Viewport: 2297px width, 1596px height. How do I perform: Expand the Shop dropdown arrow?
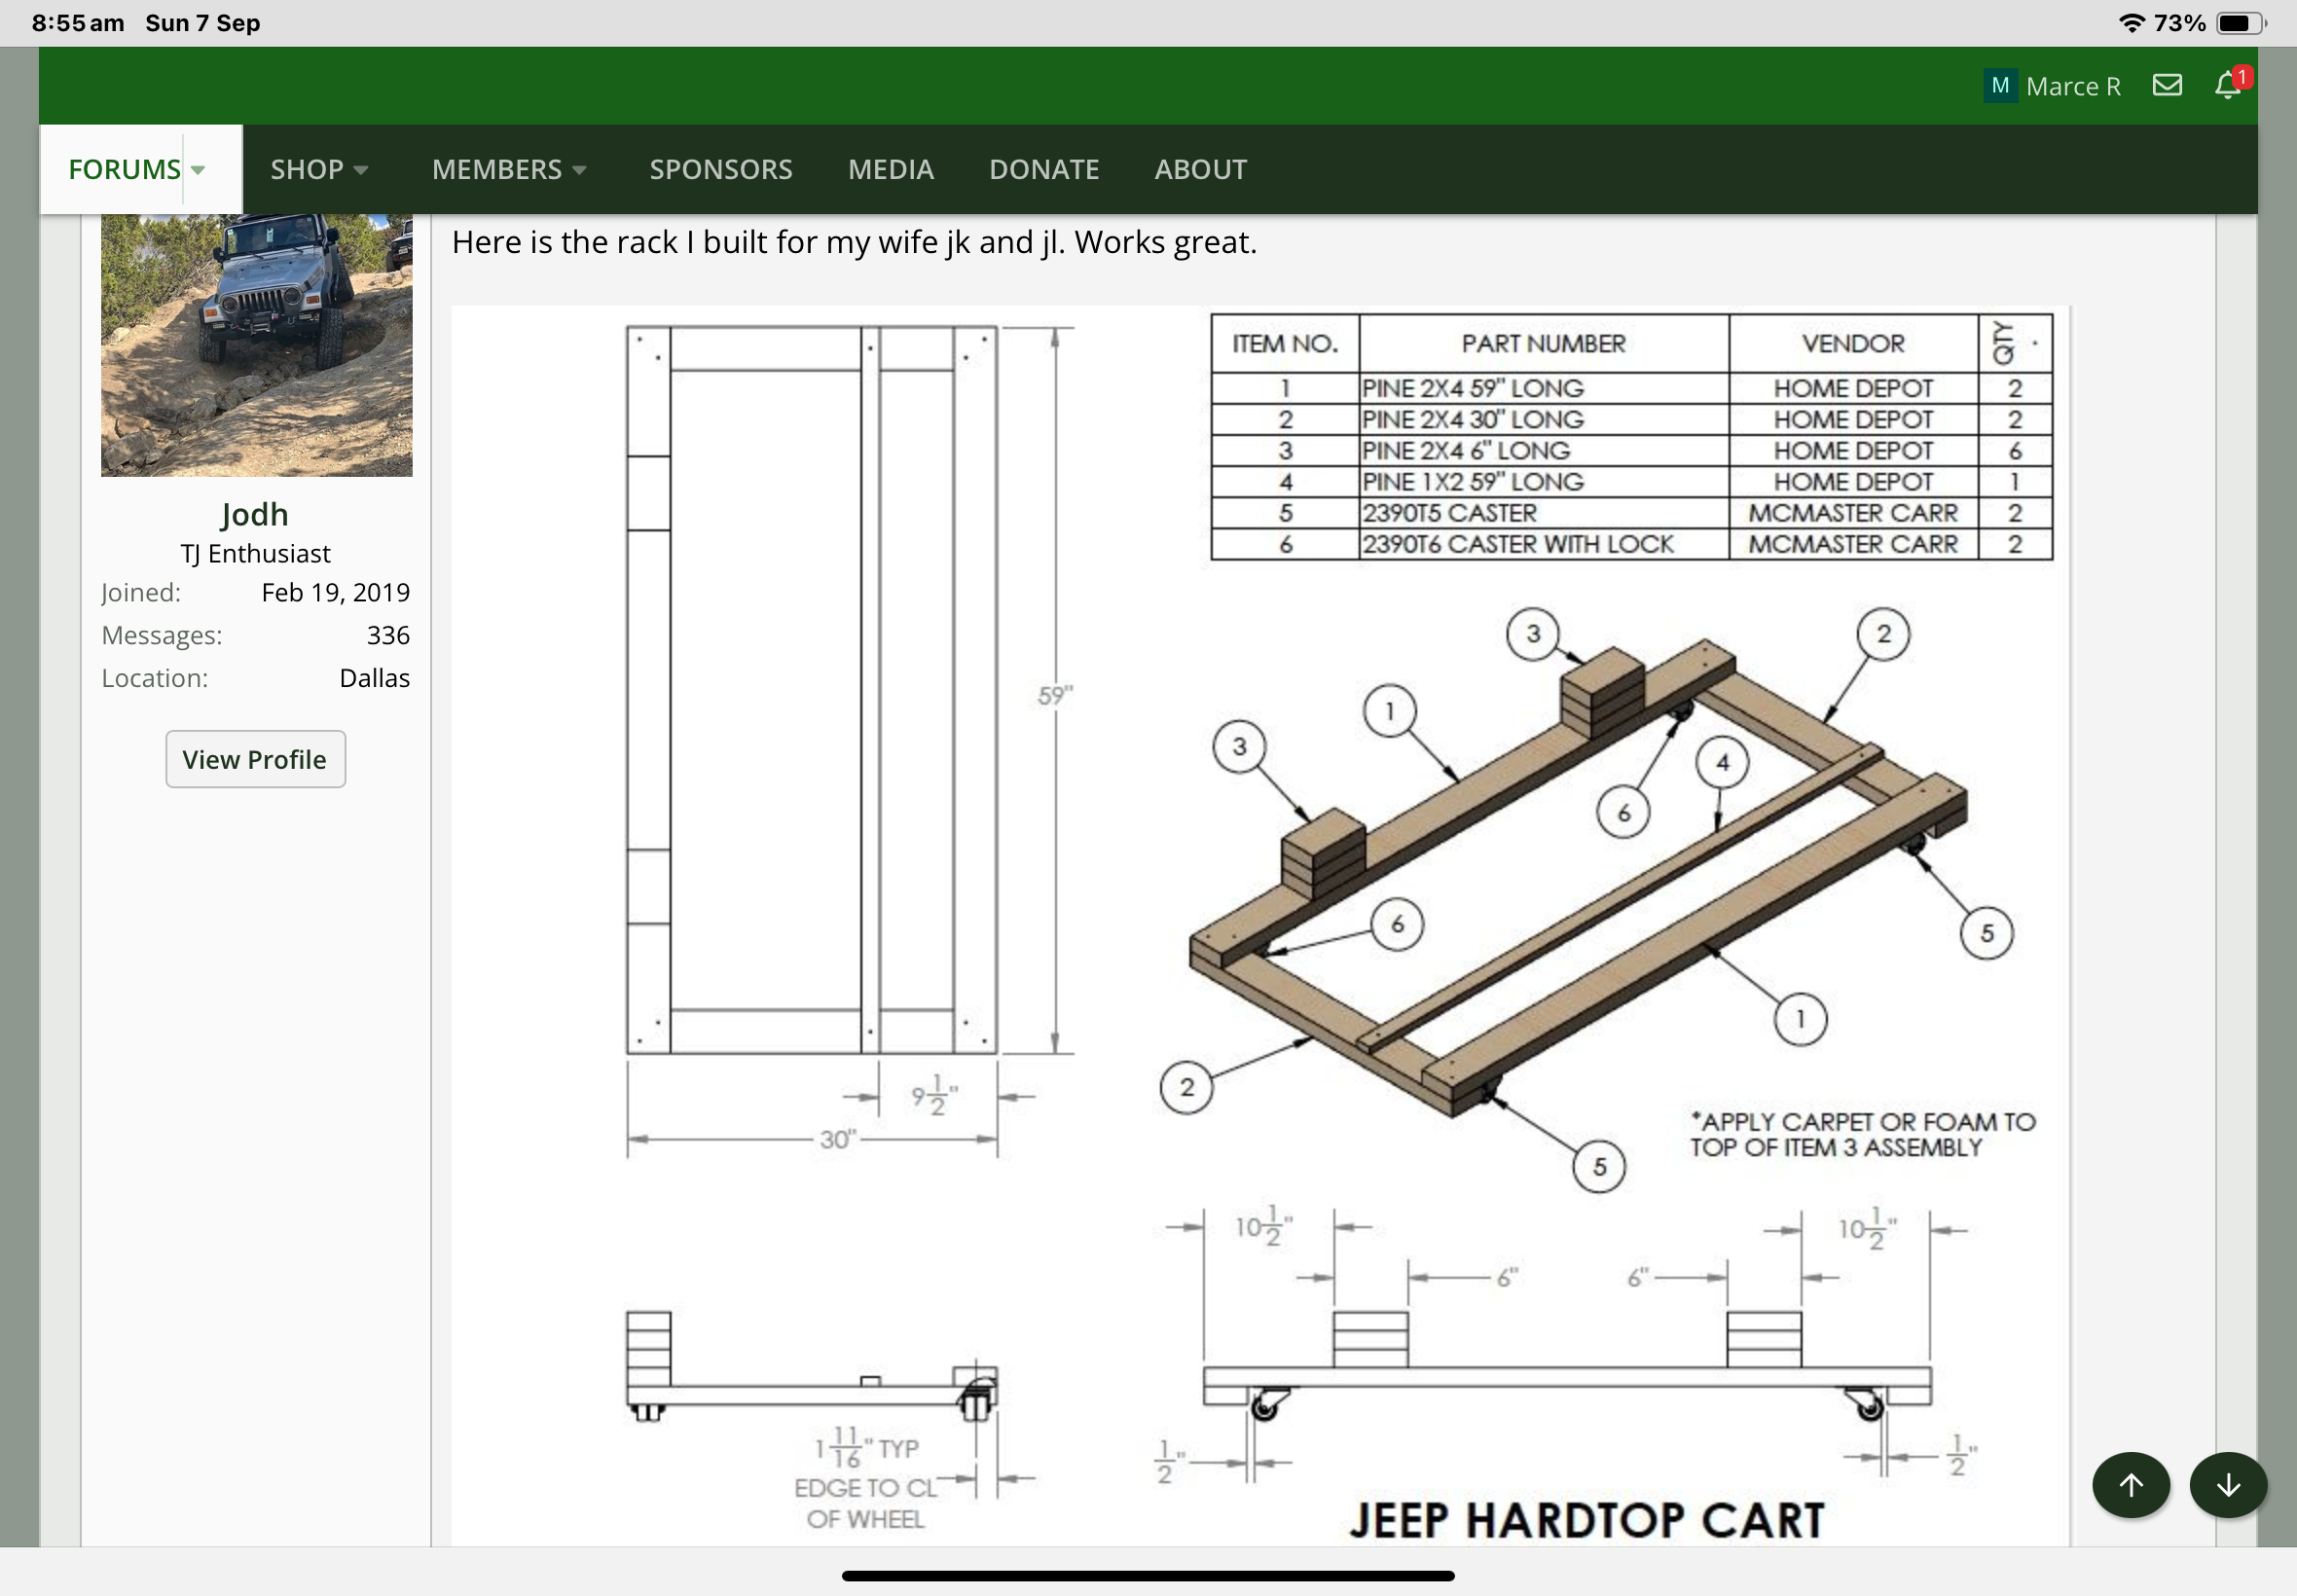(x=361, y=170)
